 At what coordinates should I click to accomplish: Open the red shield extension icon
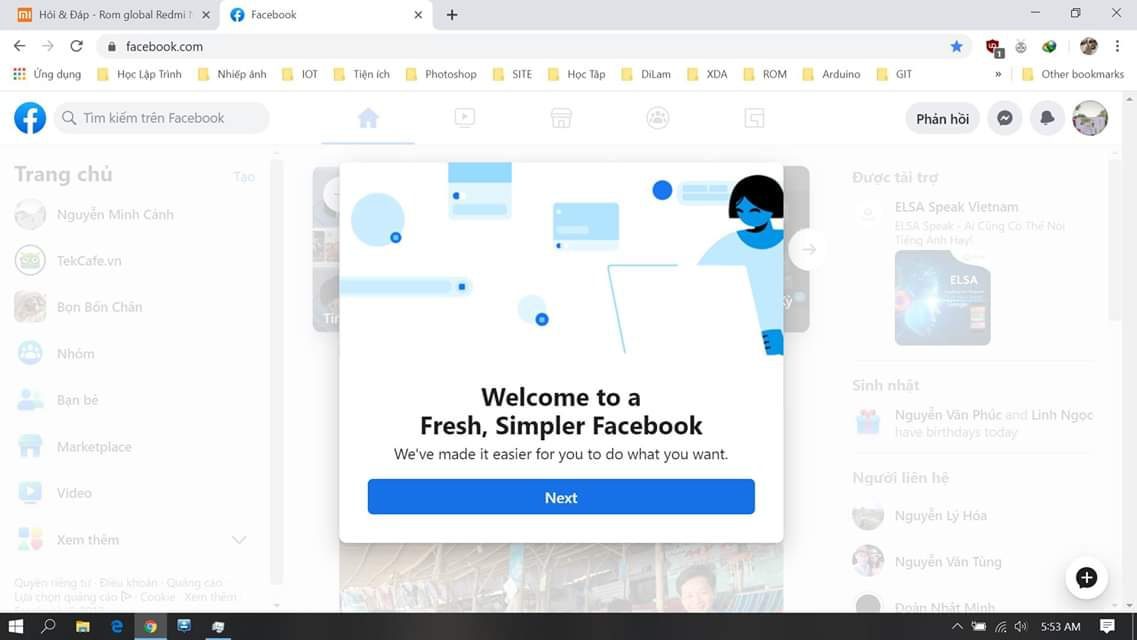(x=993, y=47)
